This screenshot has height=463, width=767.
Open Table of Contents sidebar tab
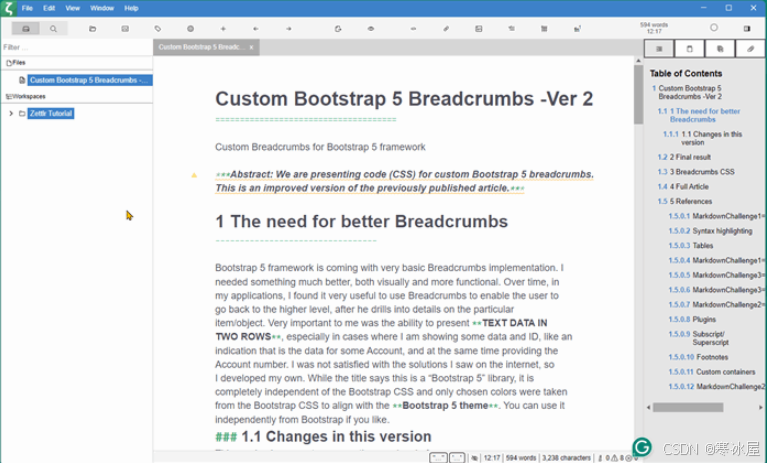point(659,49)
